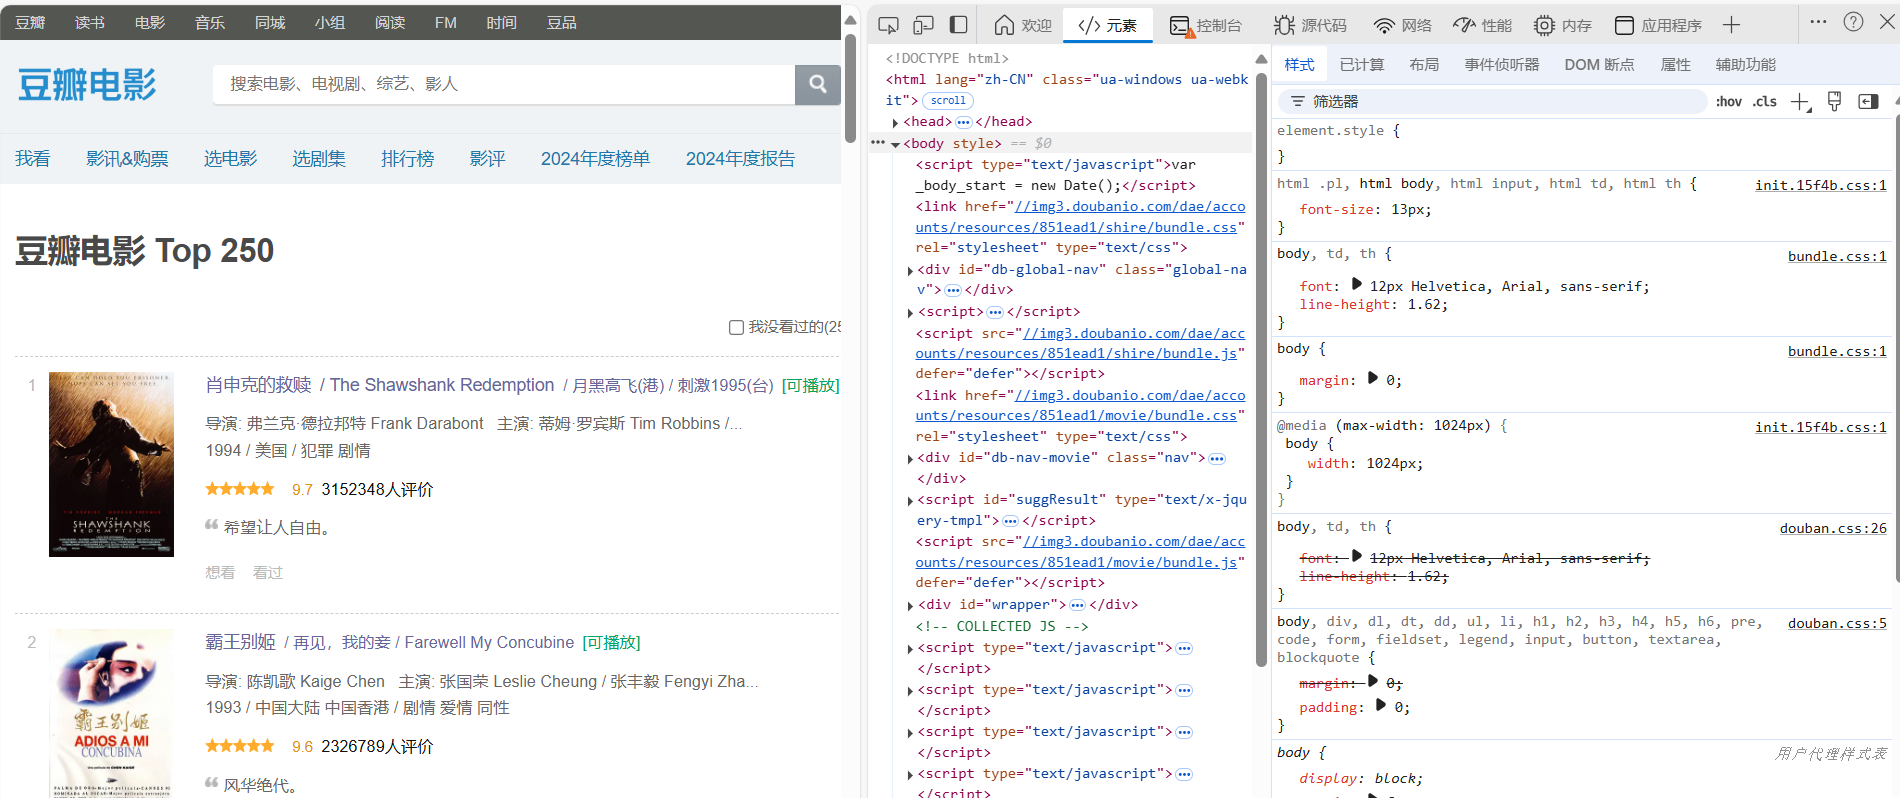Open the 性能 (Performance) tab
Screen dimensions: 1900x798
click(1483, 25)
